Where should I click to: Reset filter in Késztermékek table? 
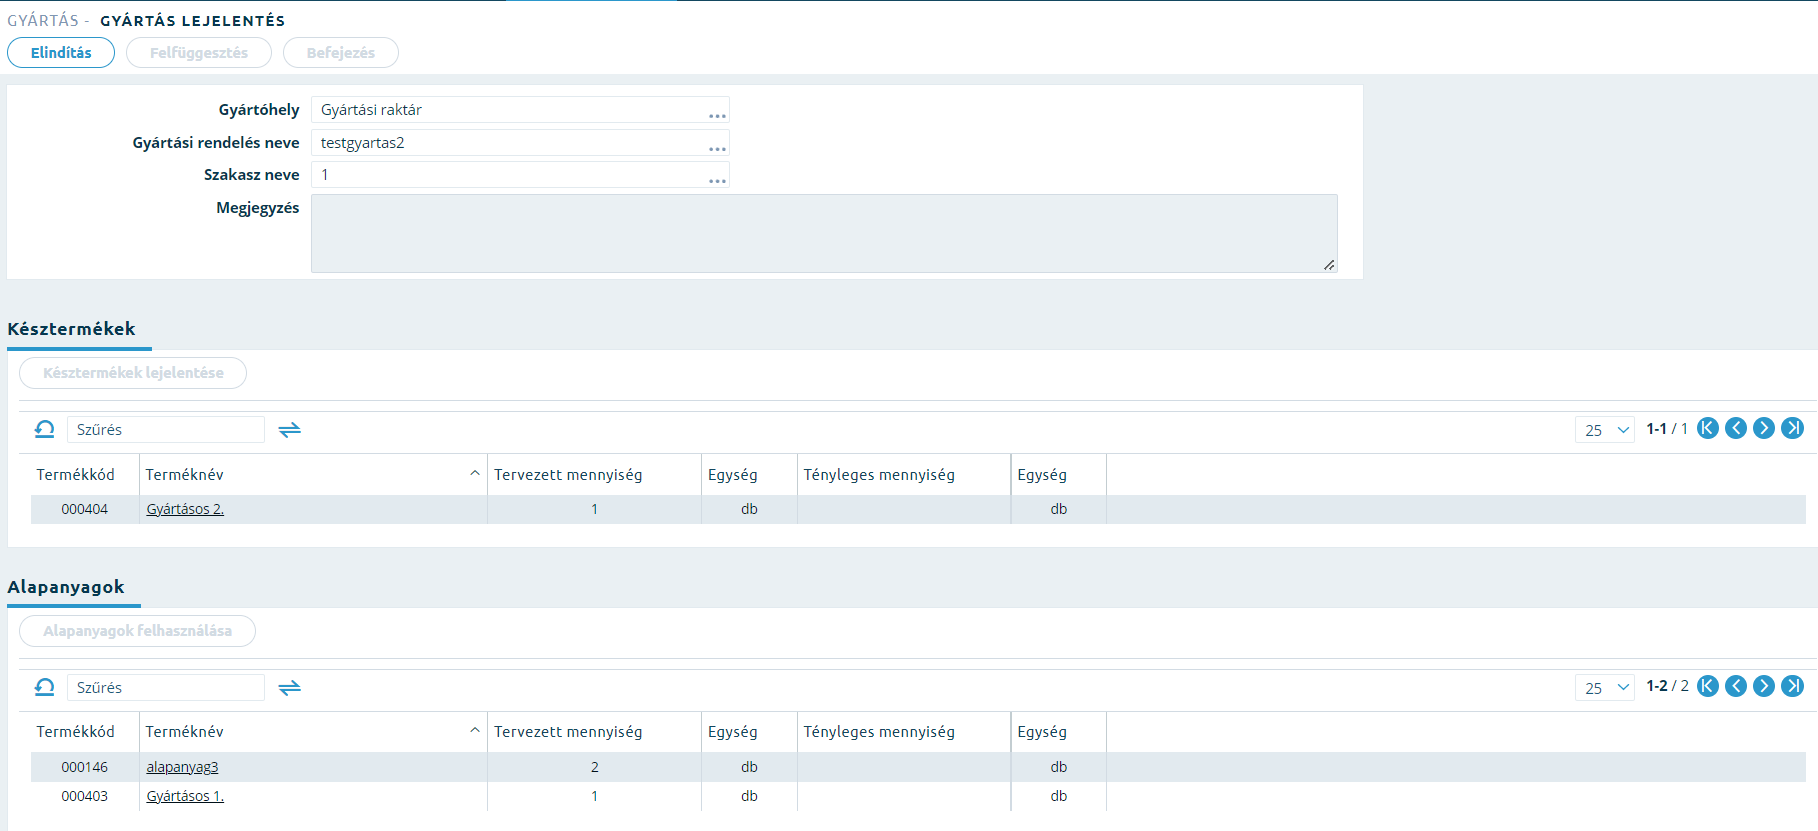tap(45, 429)
